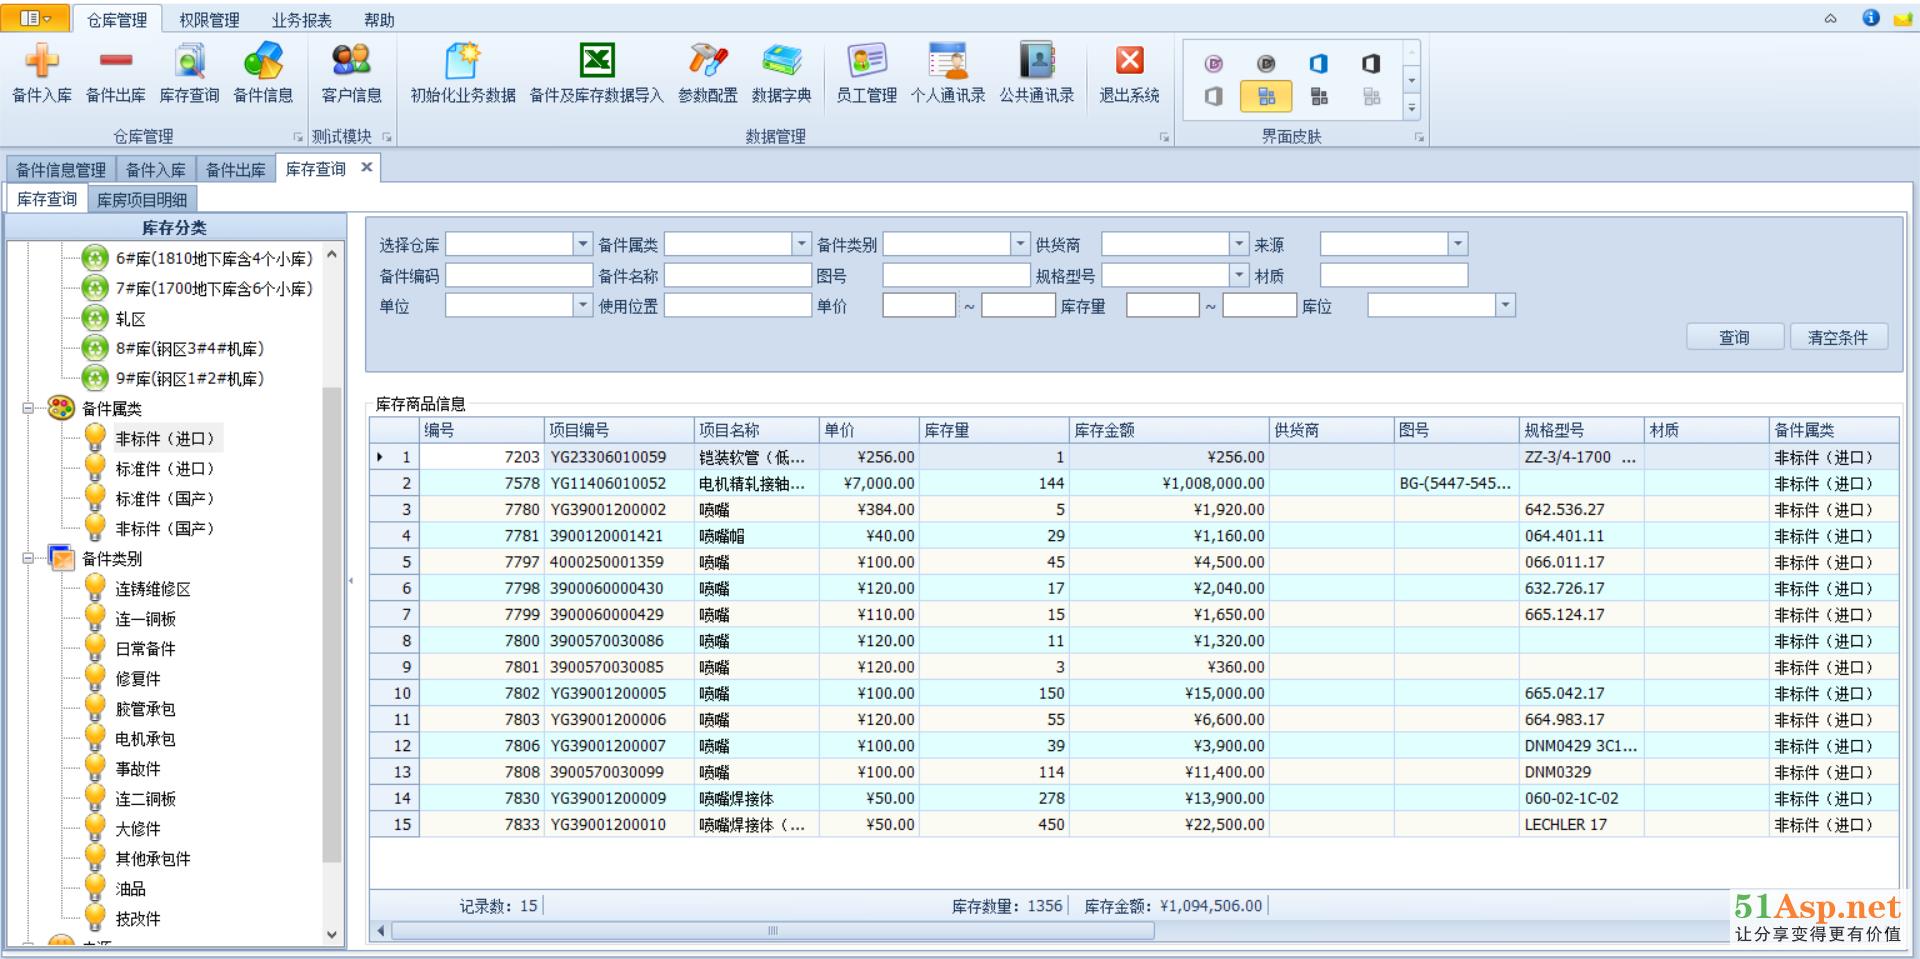The width and height of the screenshot is (1920, 959).
Task: Select 标准件（国产）in the tree
Action: [x=164, y=499]
